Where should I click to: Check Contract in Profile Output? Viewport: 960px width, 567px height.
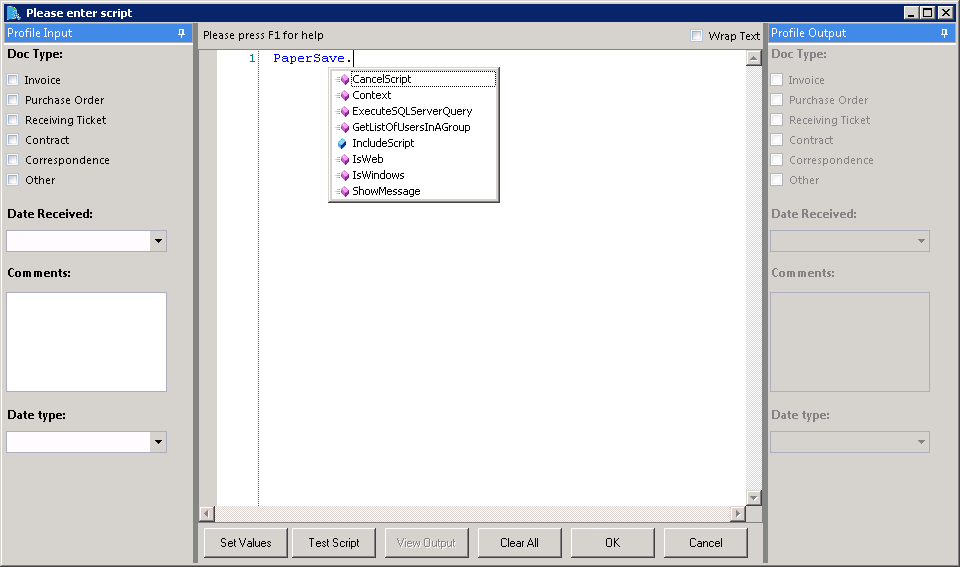(x=777, y=140)
